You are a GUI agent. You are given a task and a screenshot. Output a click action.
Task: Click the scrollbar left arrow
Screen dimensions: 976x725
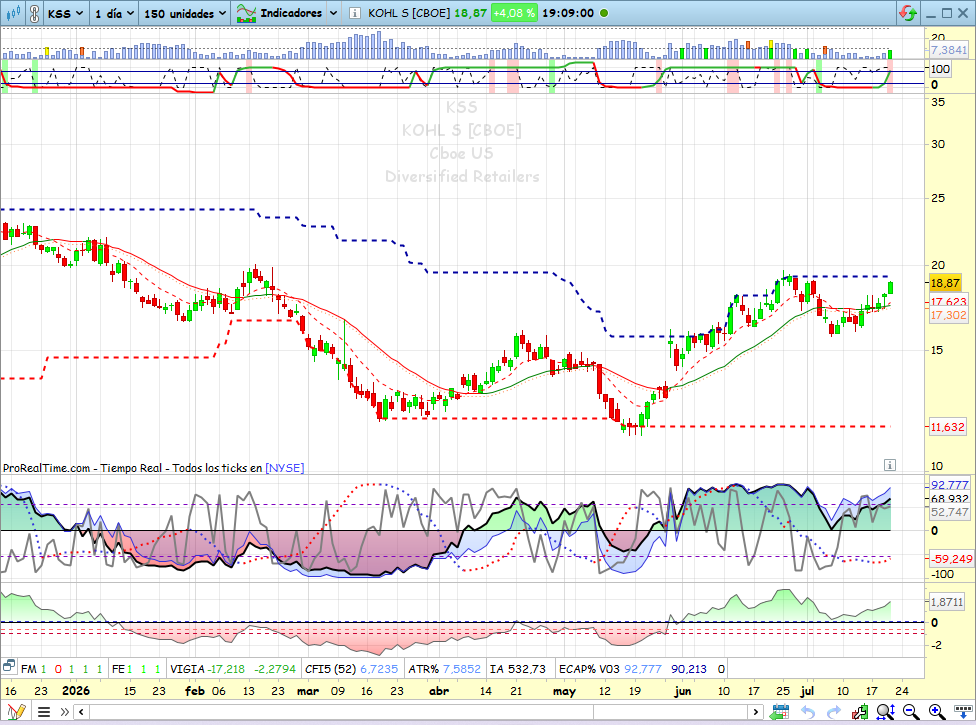pyautogui.click(x=82, y=711)
